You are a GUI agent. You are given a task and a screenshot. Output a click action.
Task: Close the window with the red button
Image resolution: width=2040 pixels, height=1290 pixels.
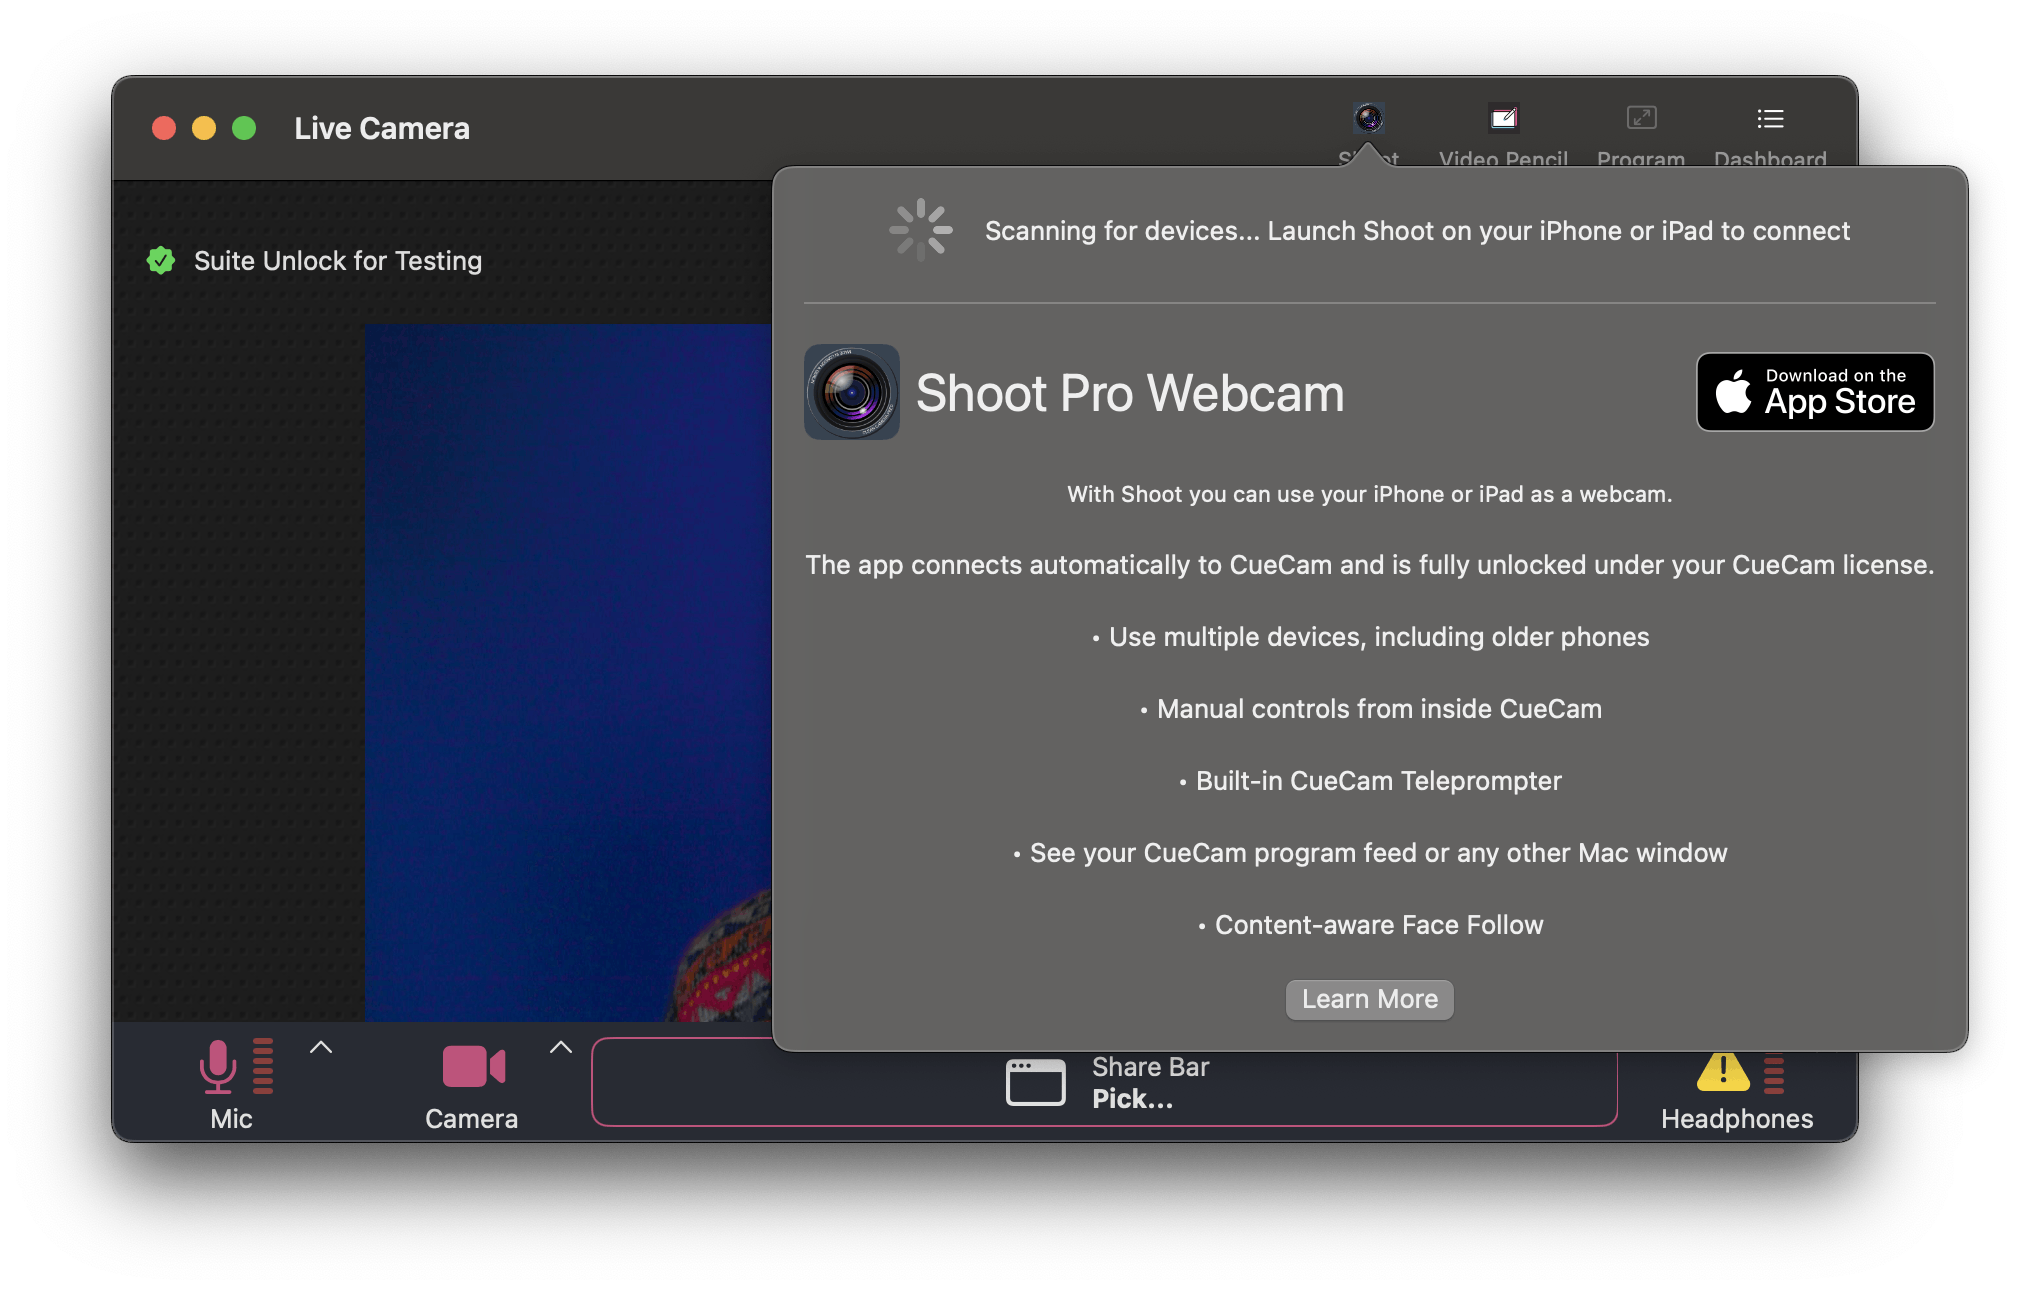point(164,129)
